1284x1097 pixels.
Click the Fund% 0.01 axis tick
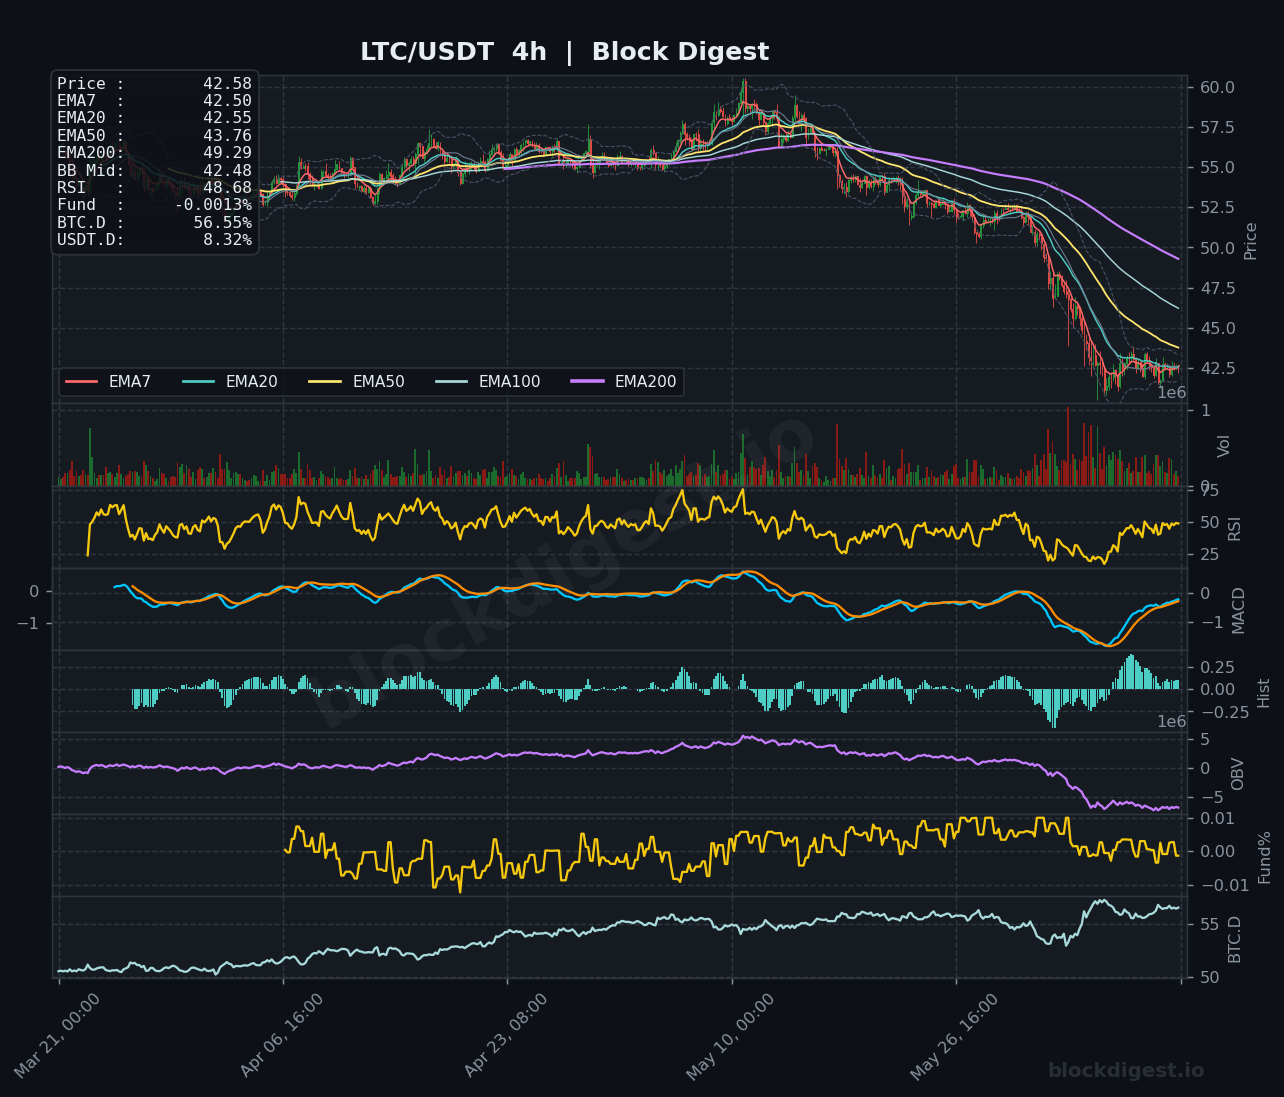tap(1217, 819)
